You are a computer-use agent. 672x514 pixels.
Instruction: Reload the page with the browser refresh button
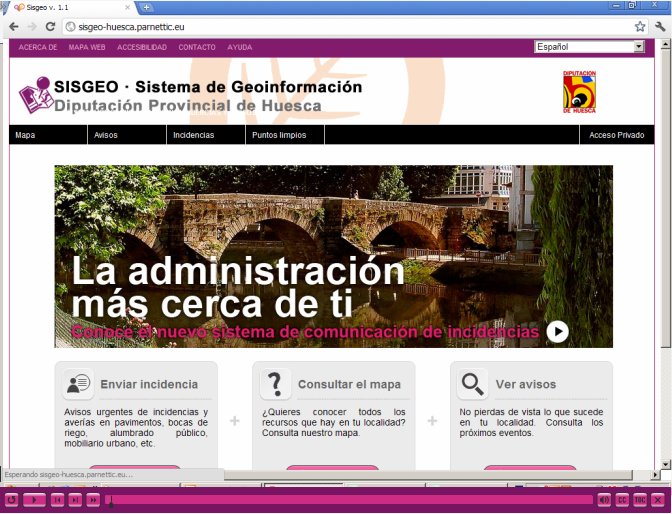53,26
